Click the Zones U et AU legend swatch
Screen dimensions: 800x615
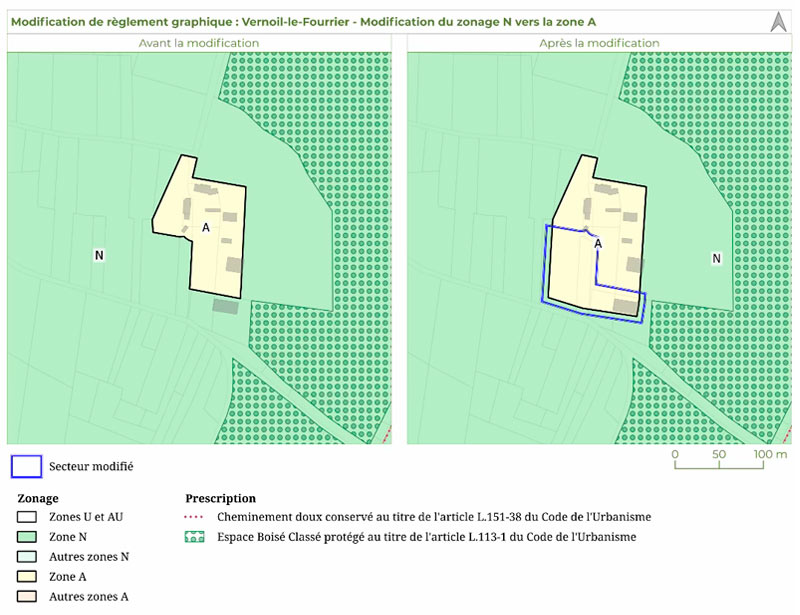[x=27, y=517]
